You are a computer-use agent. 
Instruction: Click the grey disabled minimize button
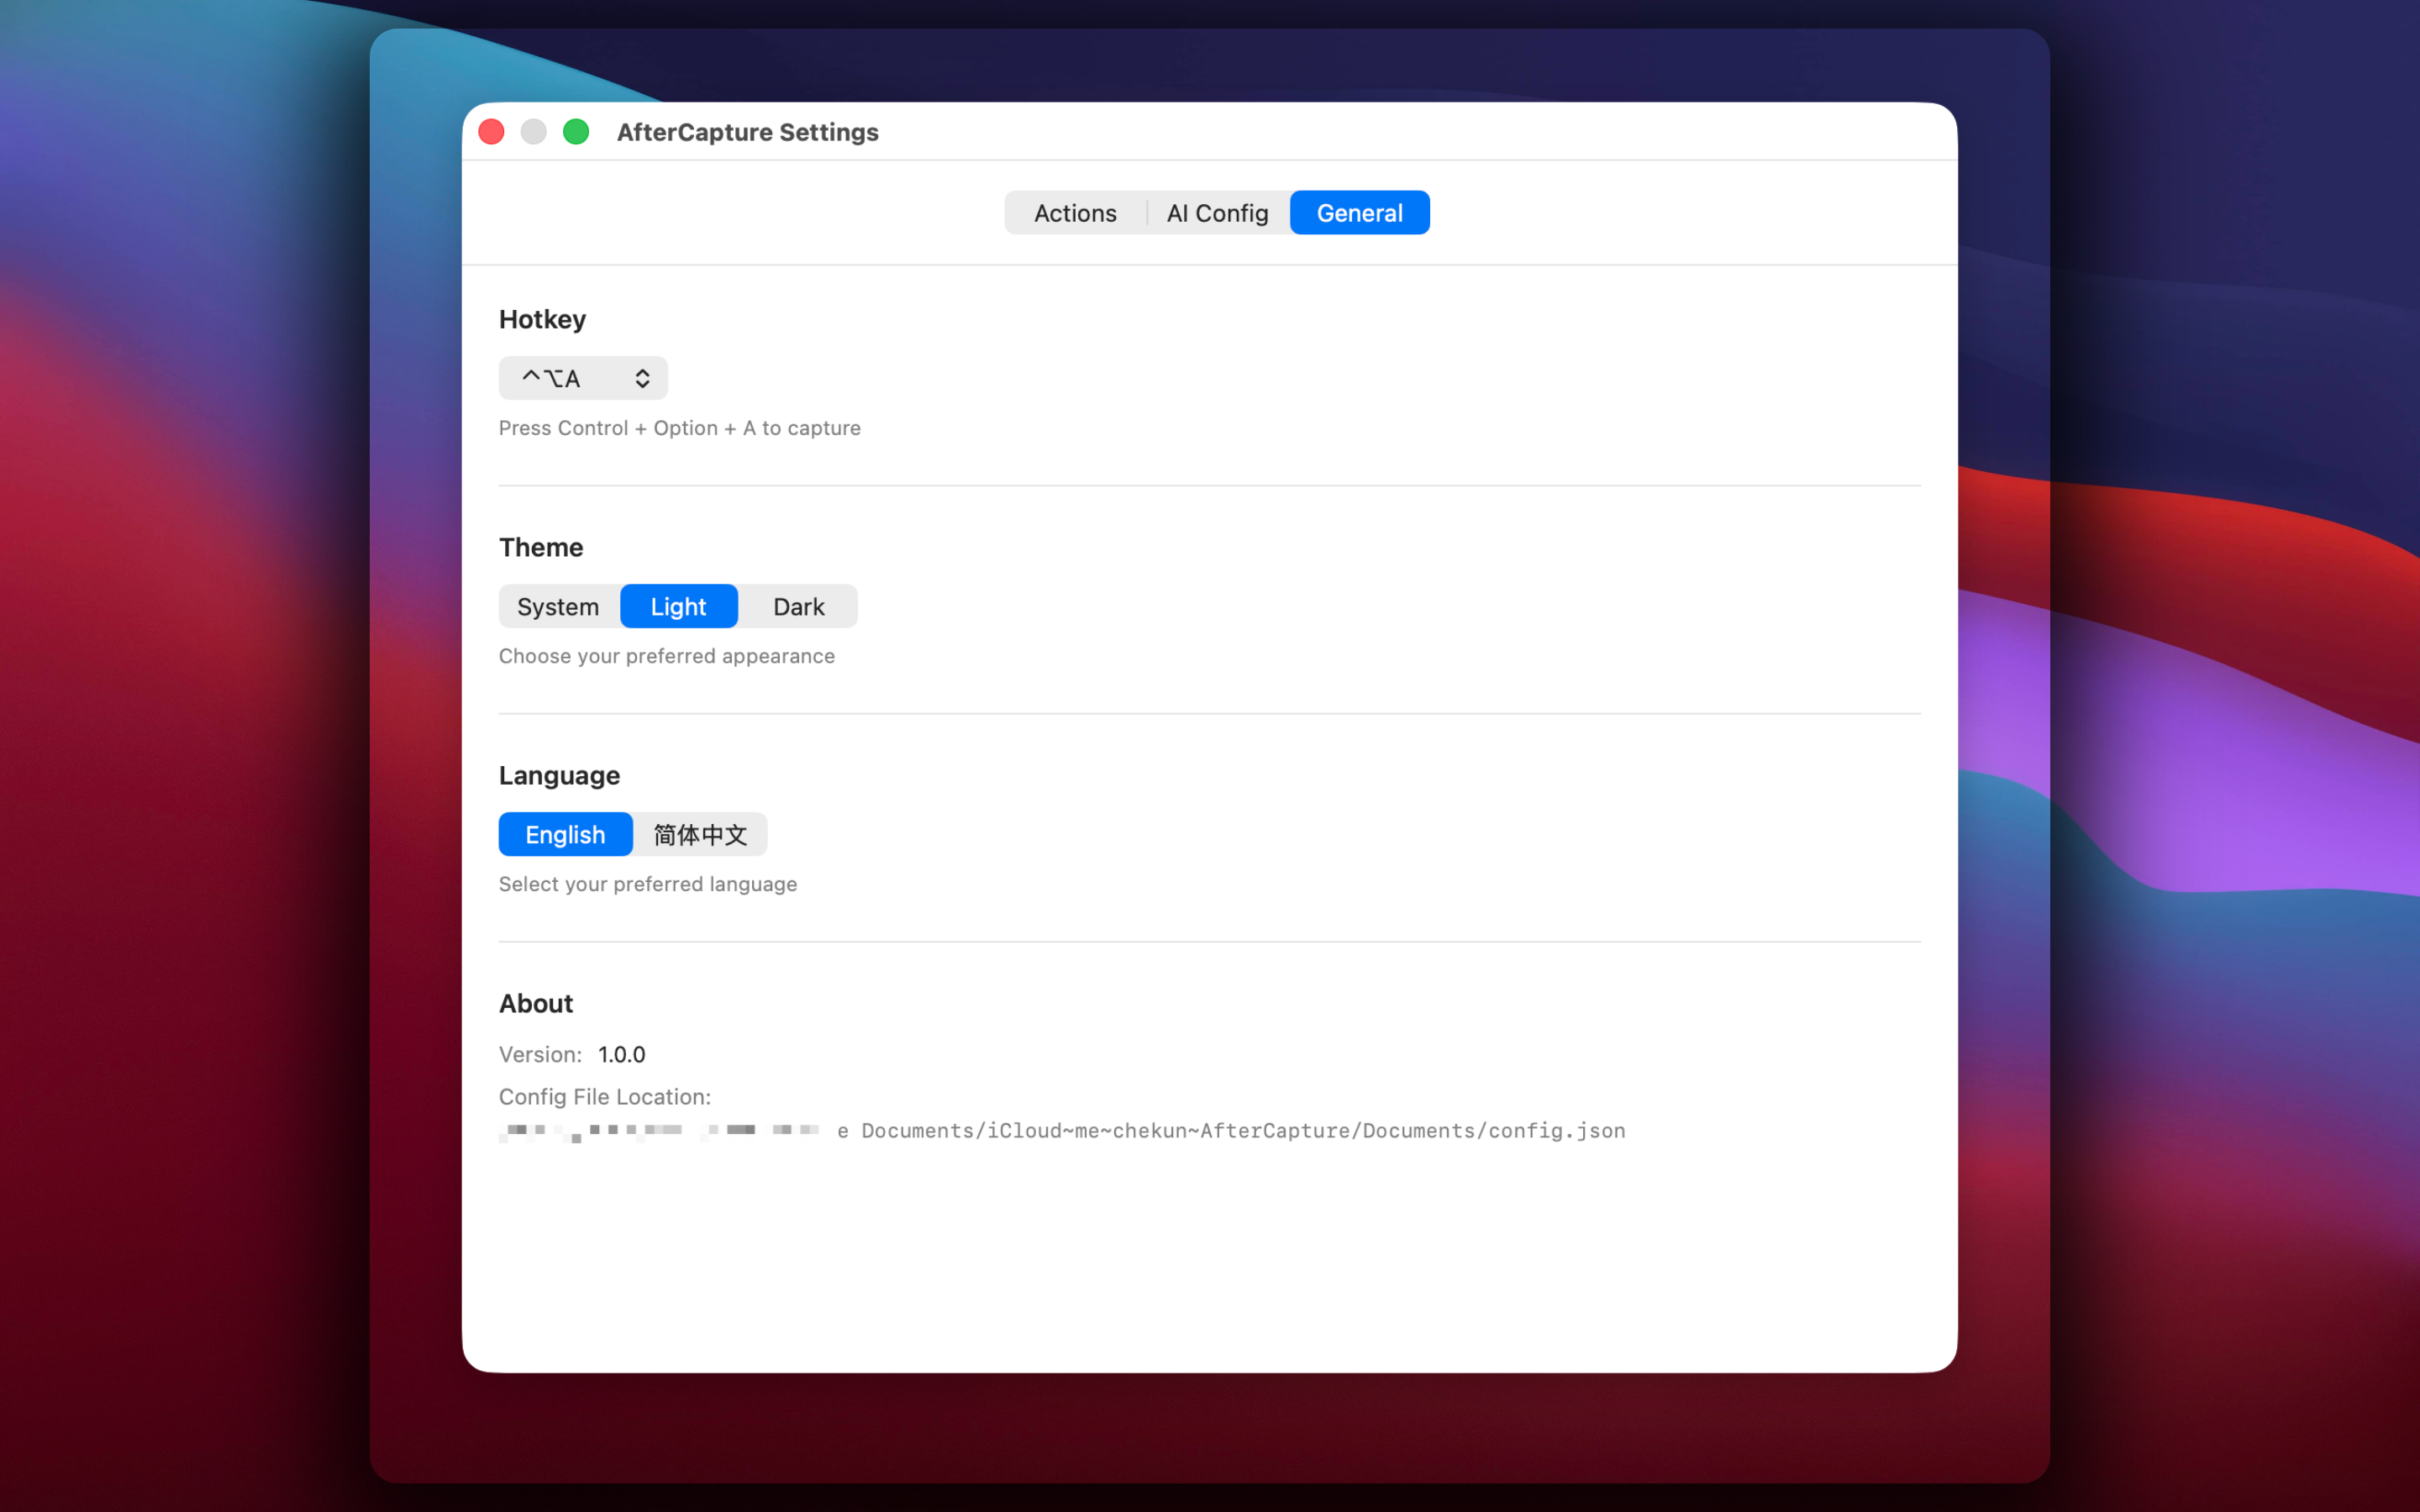pos(534,132)
